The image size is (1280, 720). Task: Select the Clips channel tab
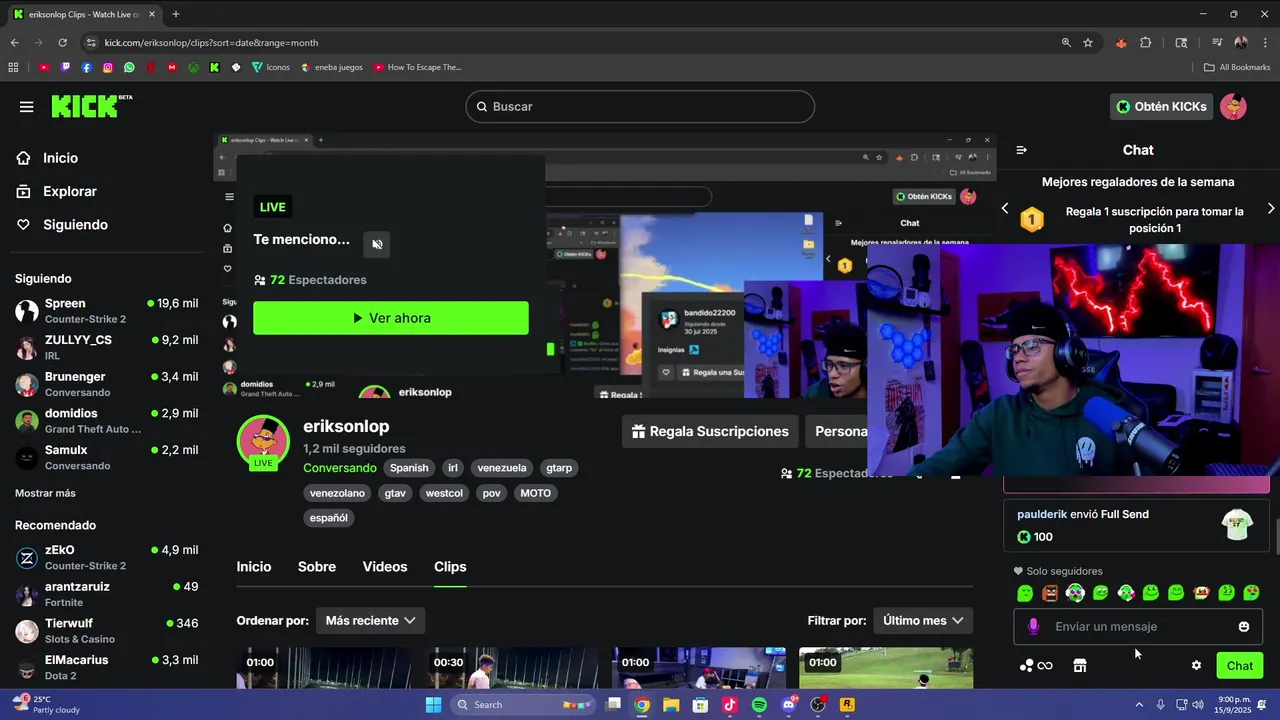(450, 567)
